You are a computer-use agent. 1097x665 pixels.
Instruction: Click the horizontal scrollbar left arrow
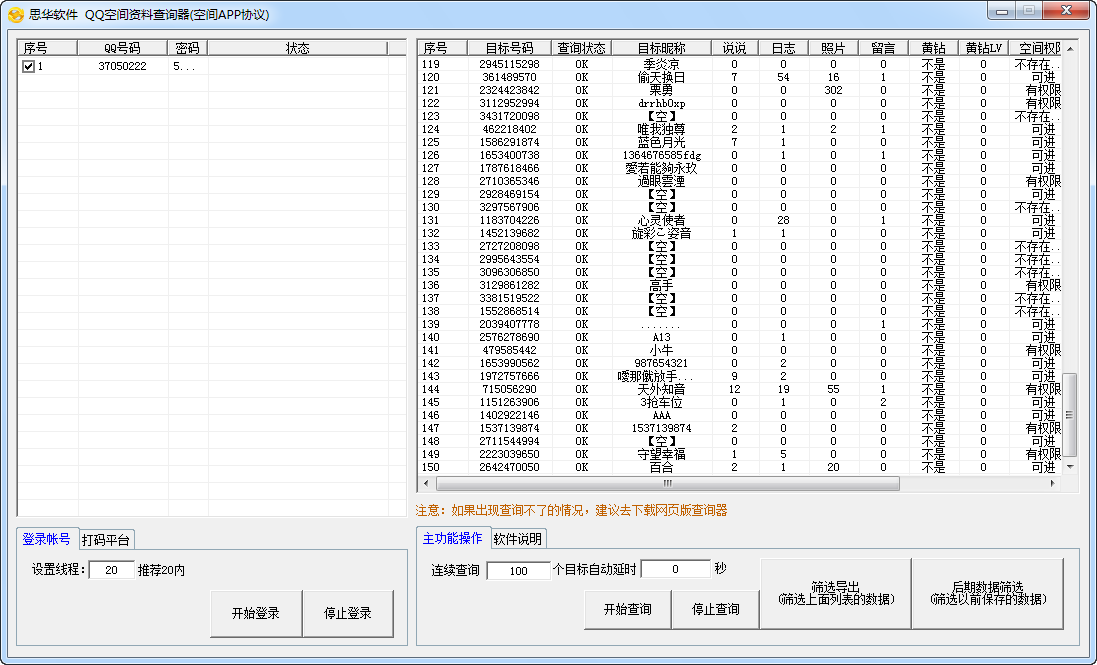tap(425, 483)
